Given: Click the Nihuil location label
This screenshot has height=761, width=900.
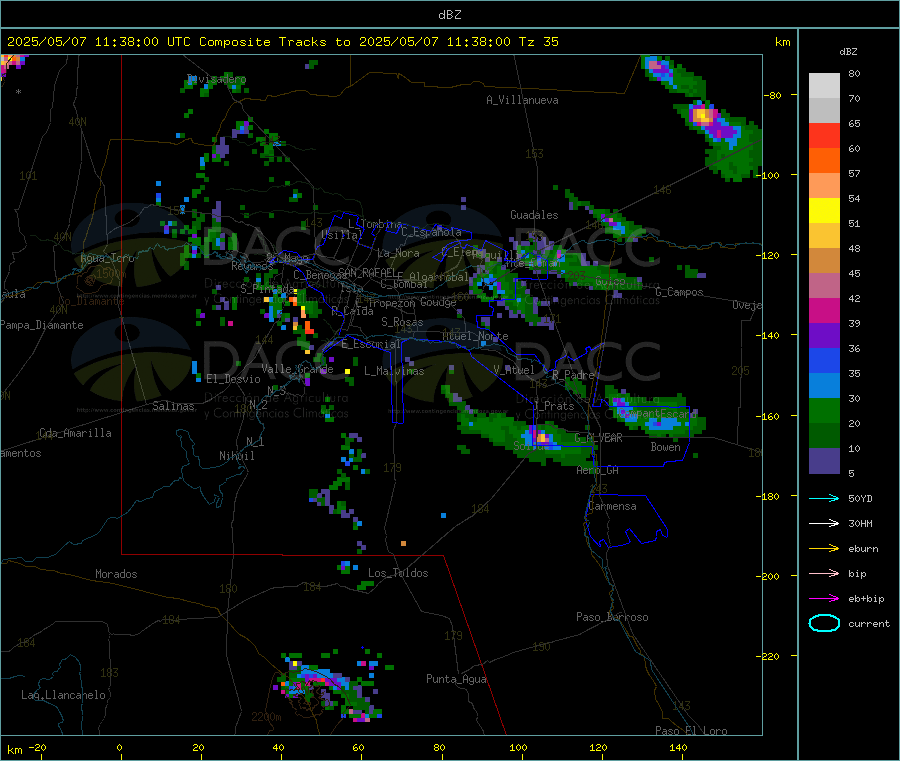Looking at the screenshot, I should tap(237, 456).
